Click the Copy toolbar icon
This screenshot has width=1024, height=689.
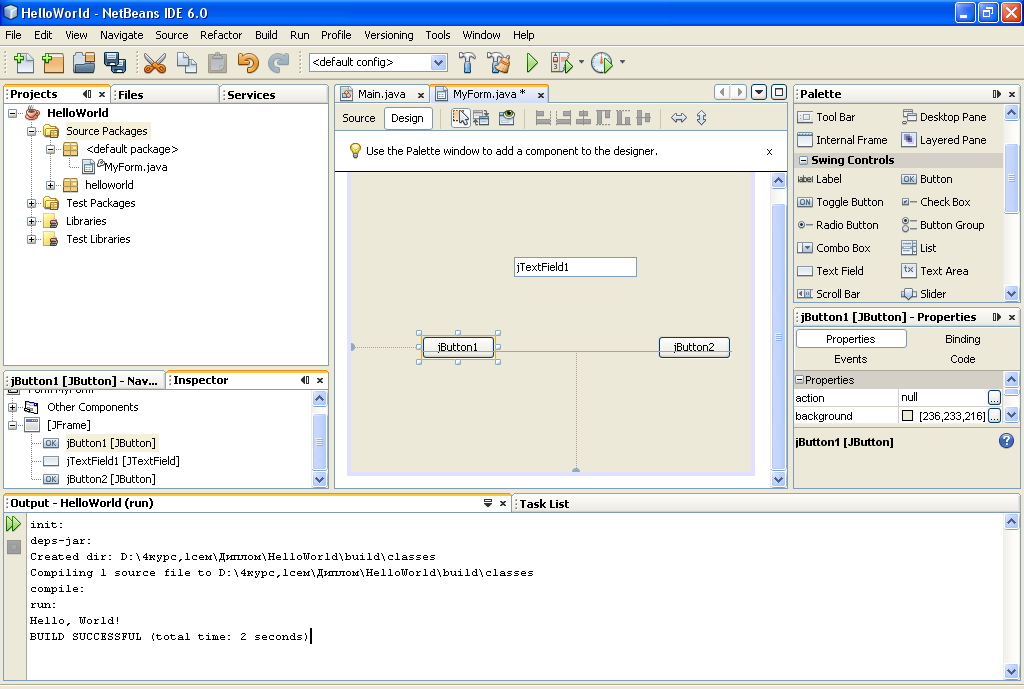187,62
